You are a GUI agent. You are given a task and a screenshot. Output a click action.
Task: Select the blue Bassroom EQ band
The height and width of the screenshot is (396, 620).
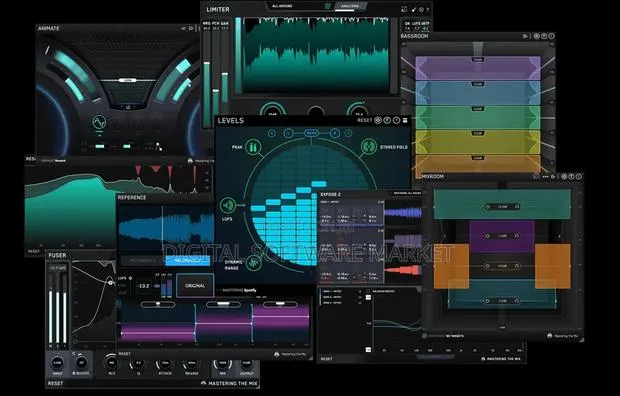(478, 93)
